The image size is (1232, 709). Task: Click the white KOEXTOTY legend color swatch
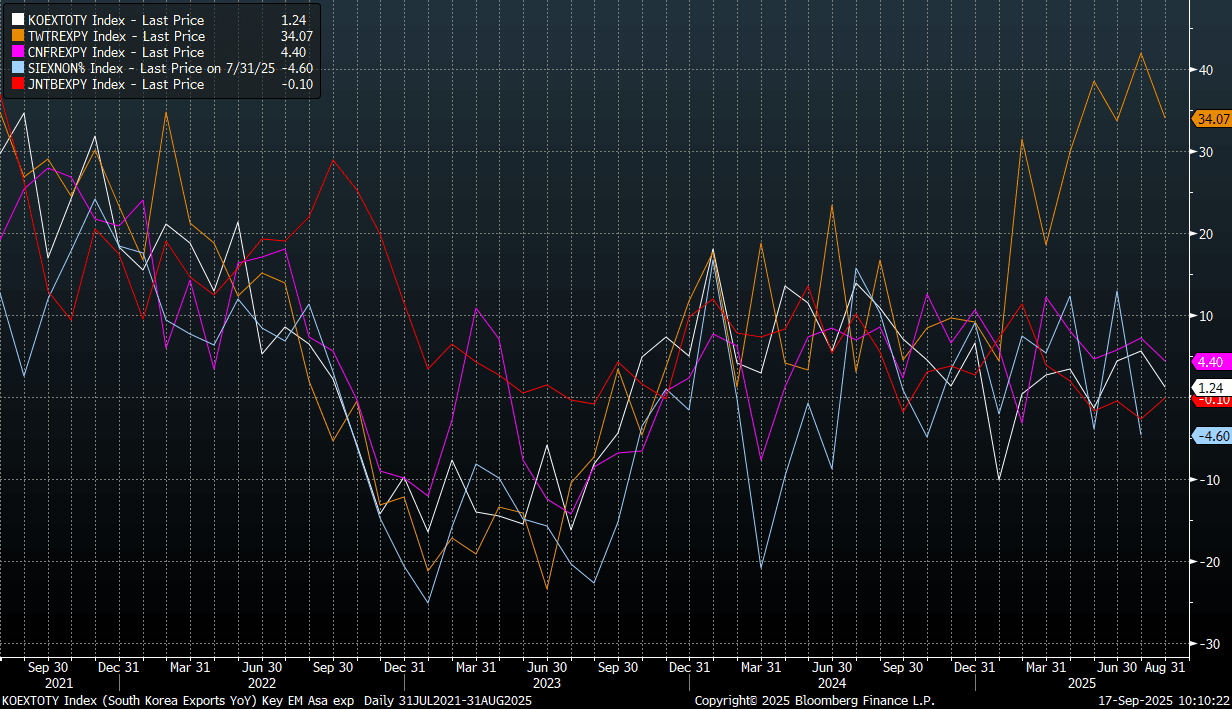[17, 21]
